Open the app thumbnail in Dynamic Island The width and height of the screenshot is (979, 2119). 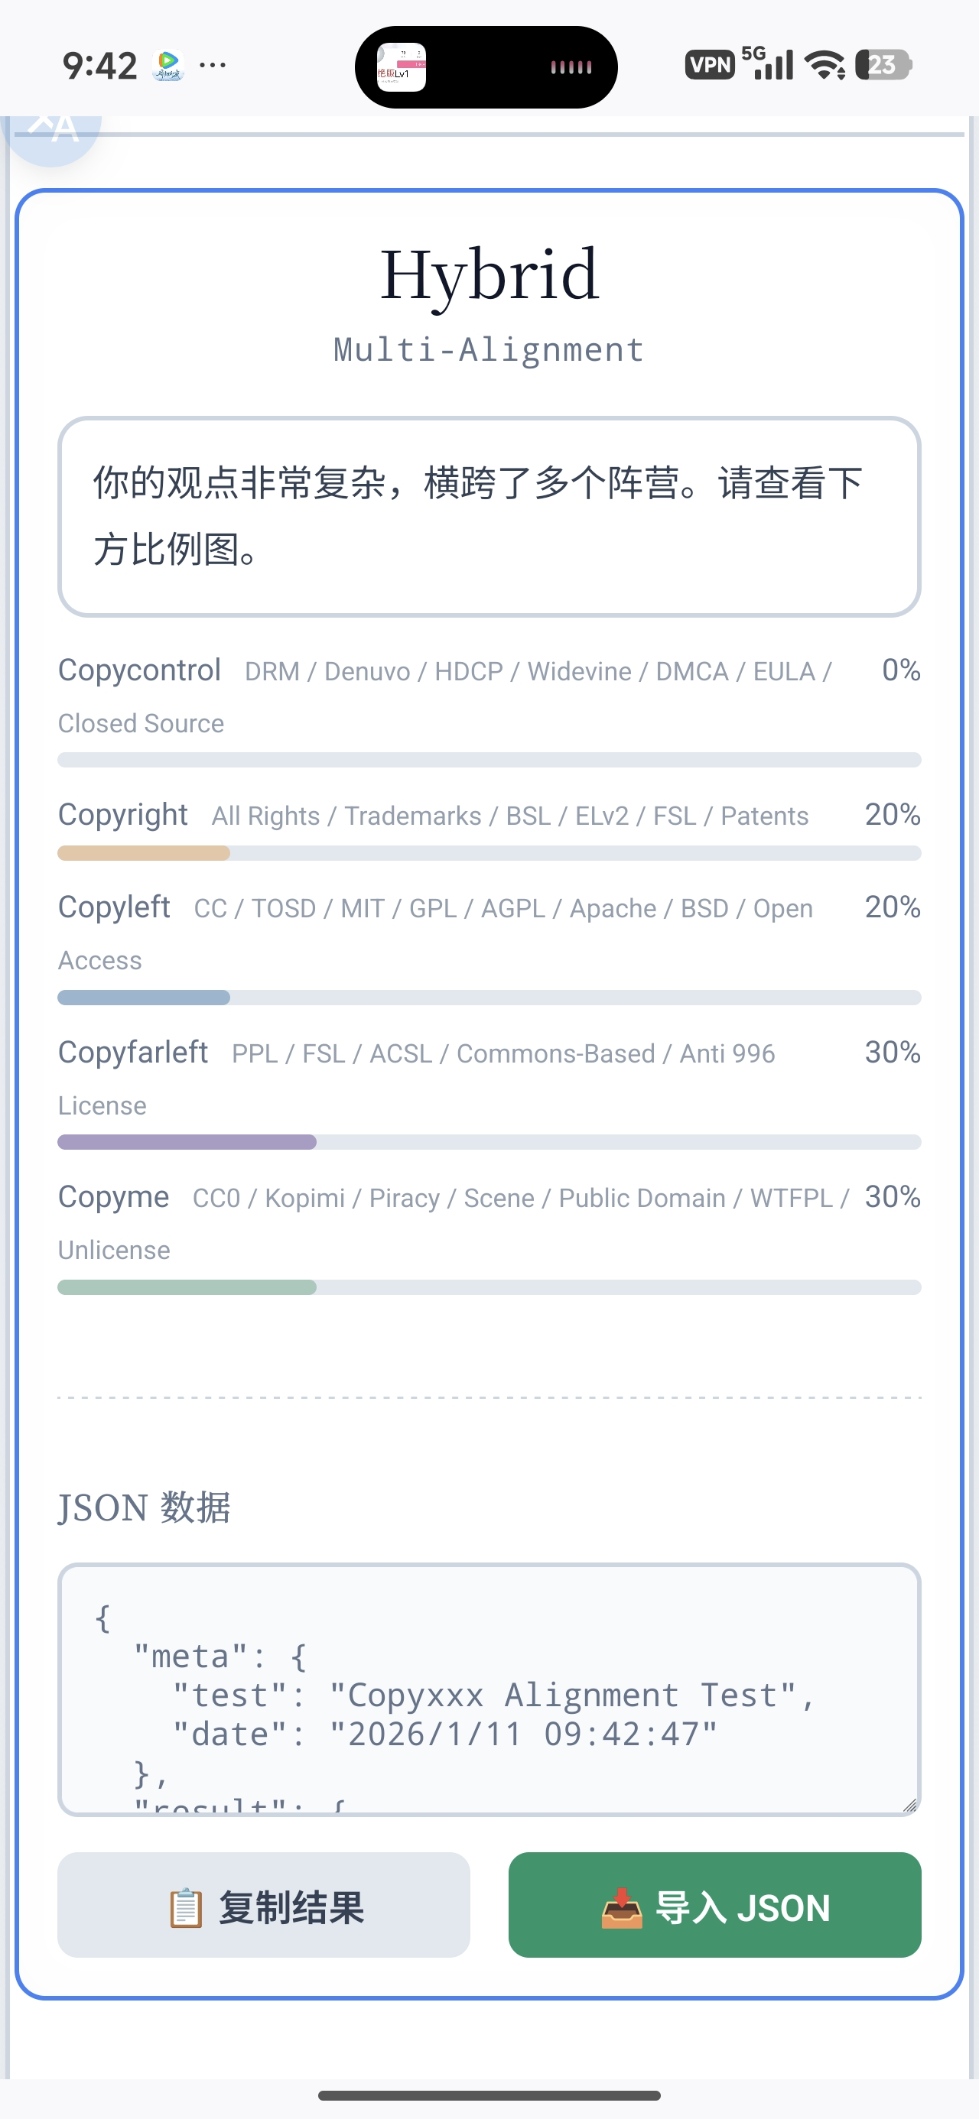point(401,68)
